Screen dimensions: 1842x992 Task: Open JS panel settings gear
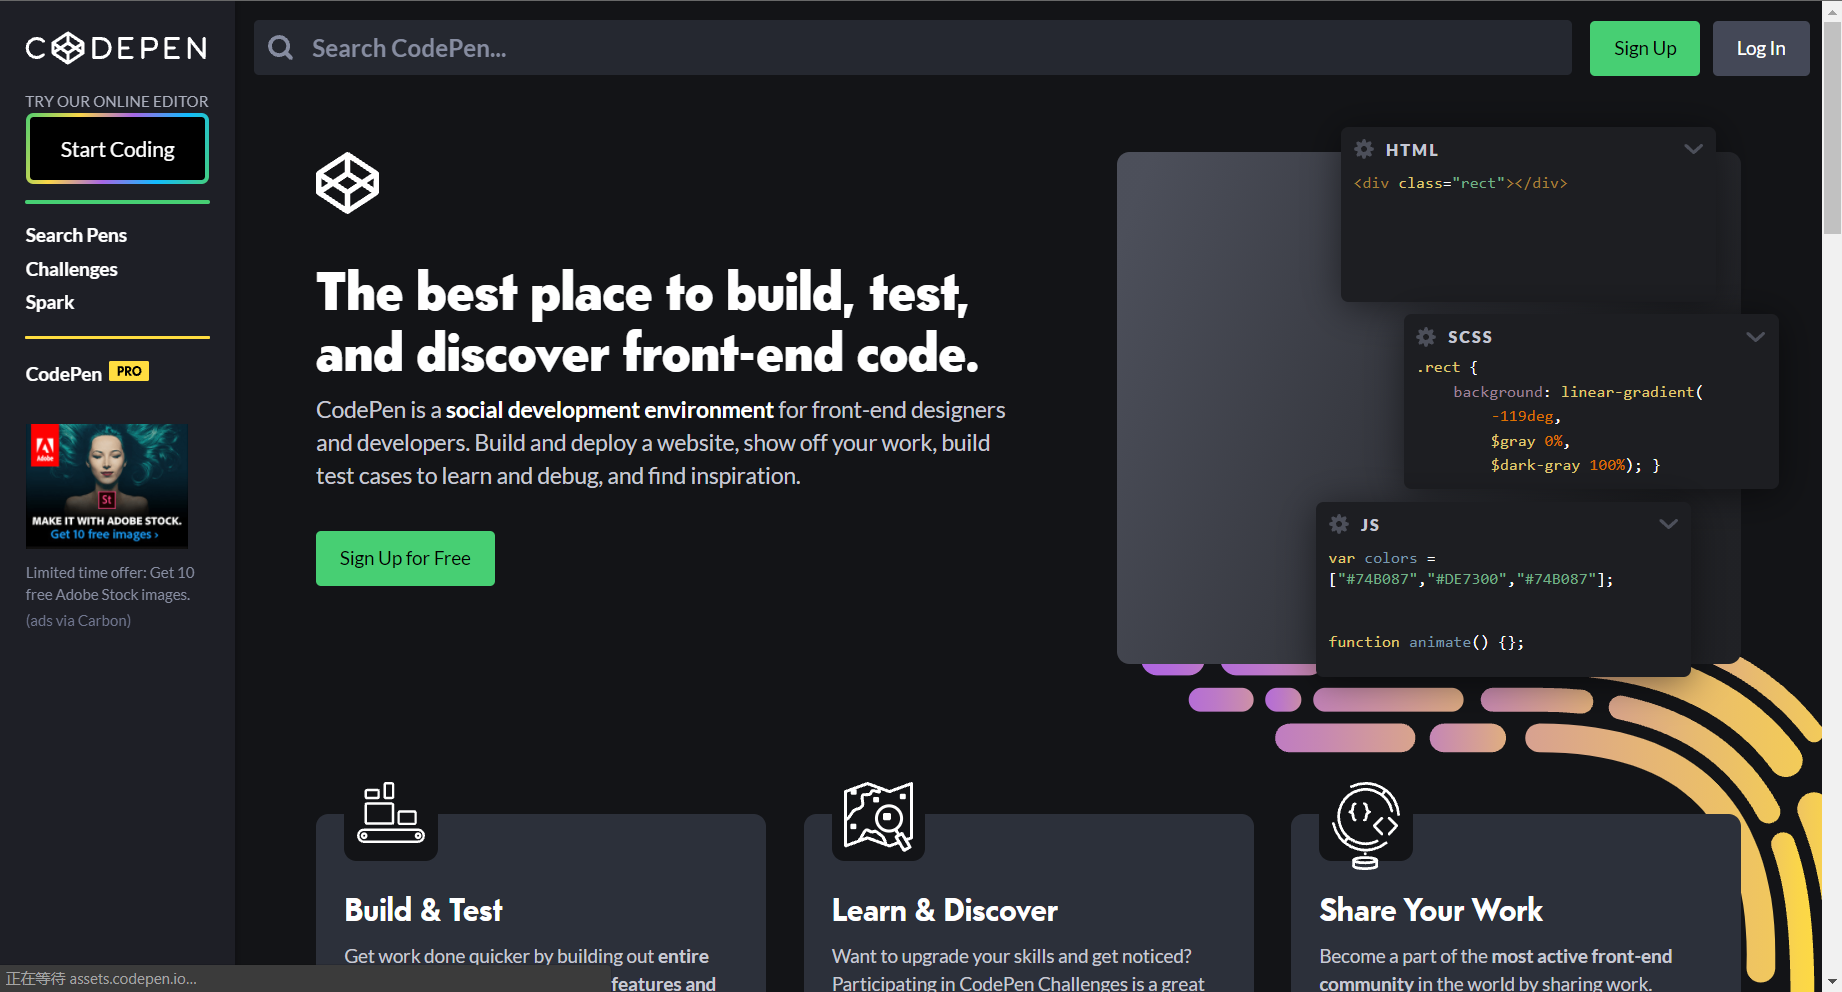(1339, 524)
